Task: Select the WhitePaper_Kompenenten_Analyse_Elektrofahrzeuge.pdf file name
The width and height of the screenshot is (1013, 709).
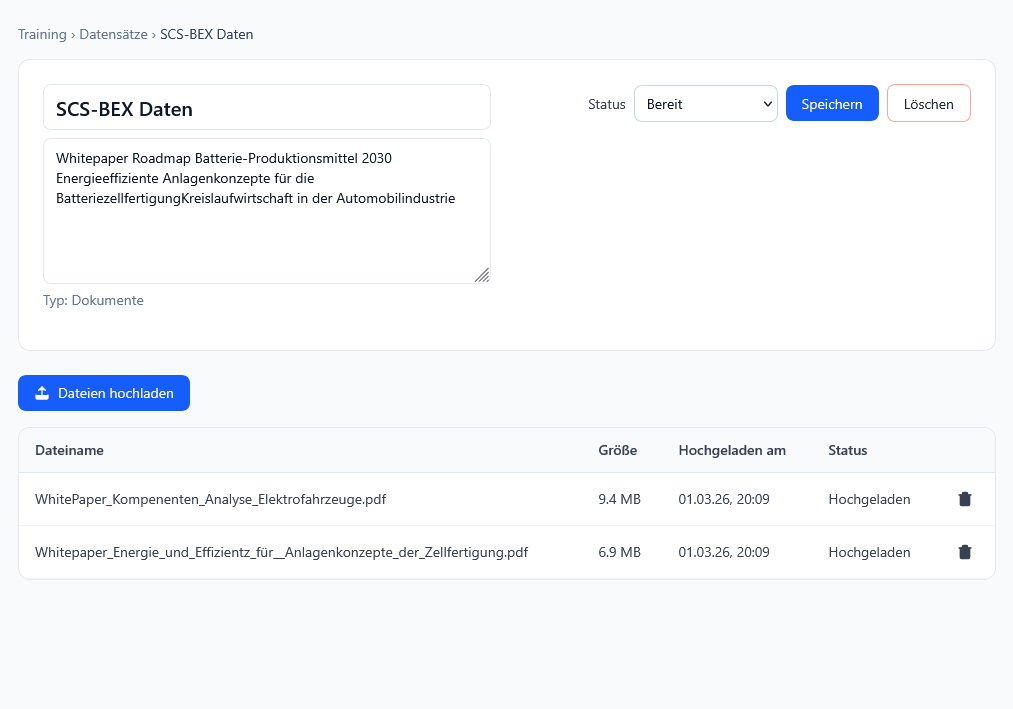Action: pyautogui.click(x=210, y=499)
